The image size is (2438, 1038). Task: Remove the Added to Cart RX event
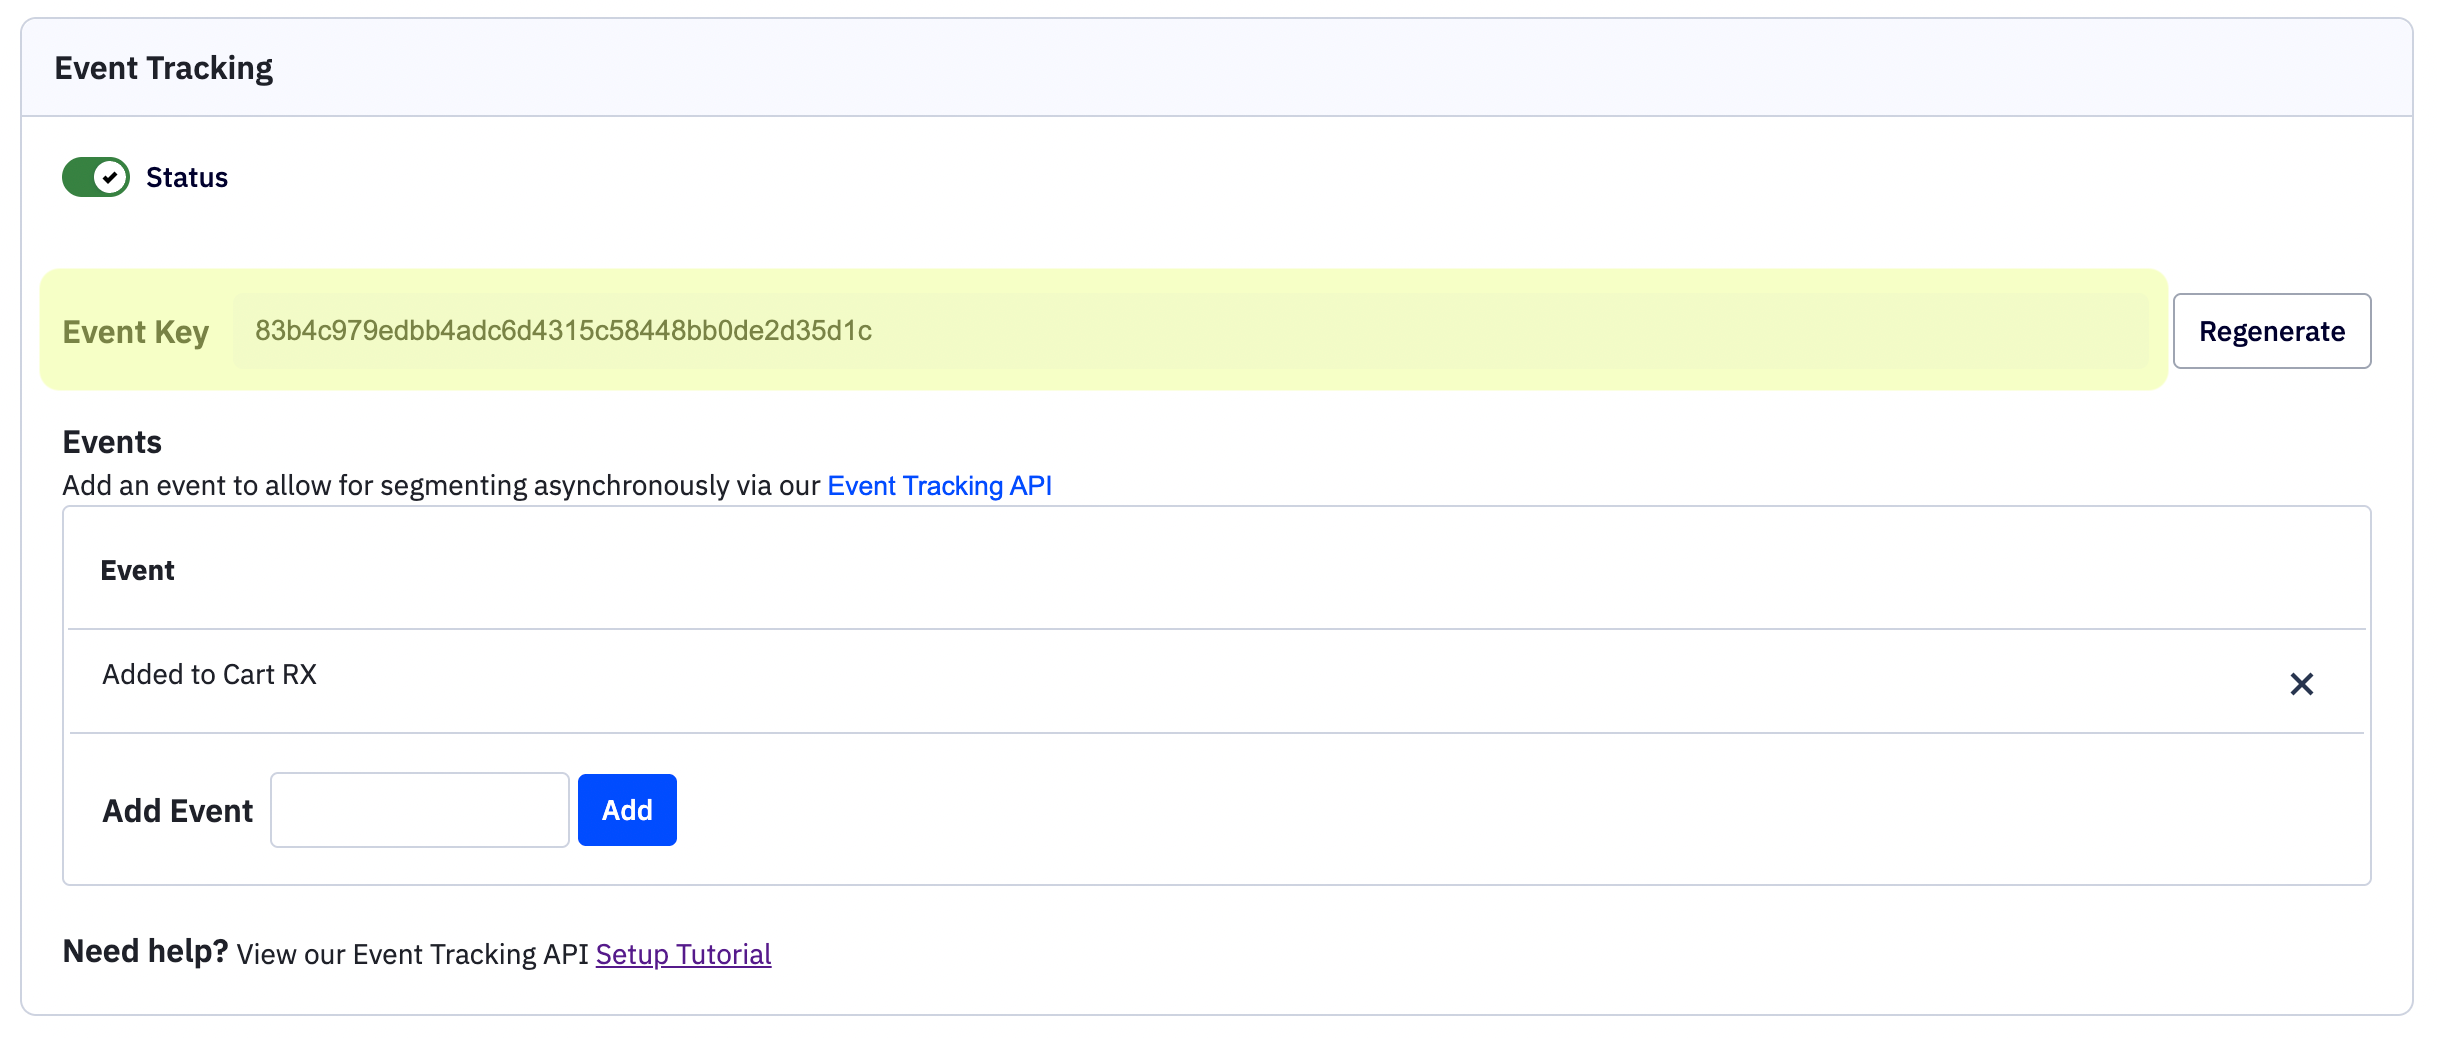point(2301,684)
